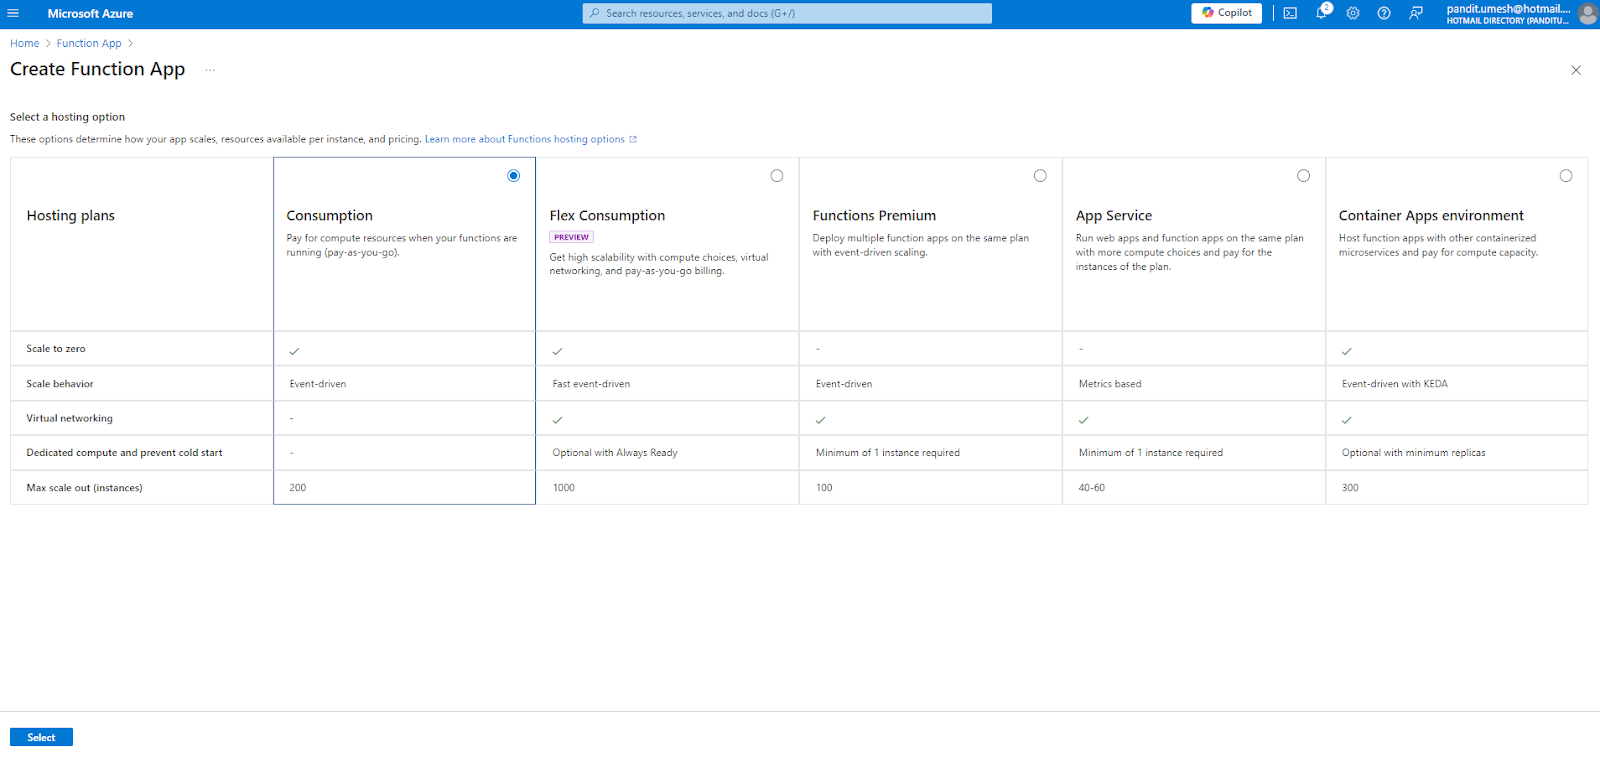Screen dimensions: 1600x757
Task: Click the 200 max scale value
Action: (x=298, y=488)
